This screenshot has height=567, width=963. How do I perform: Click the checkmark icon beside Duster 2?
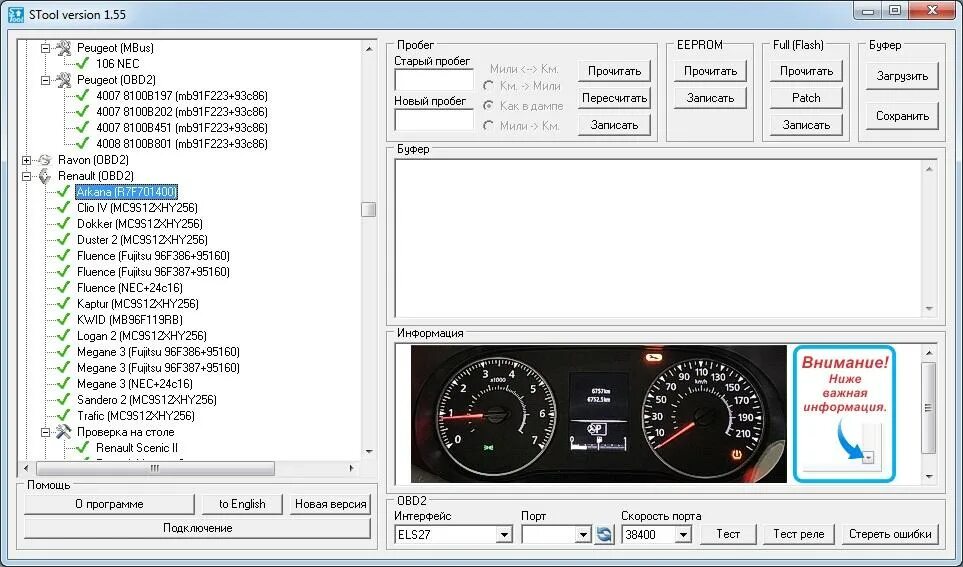click(63, 240)
